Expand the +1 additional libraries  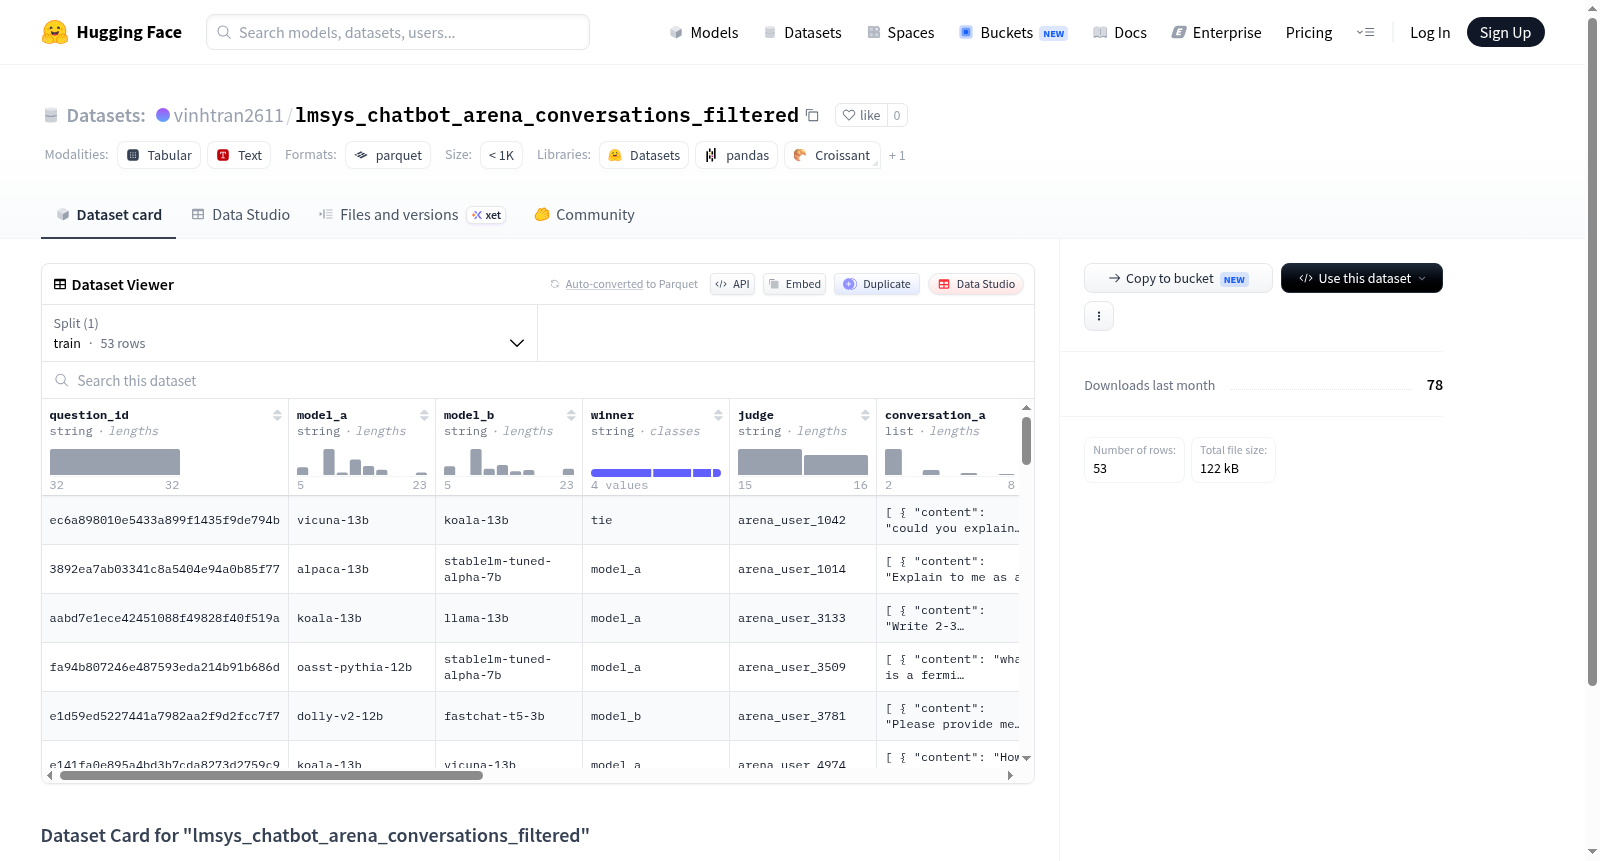point(897,156)
